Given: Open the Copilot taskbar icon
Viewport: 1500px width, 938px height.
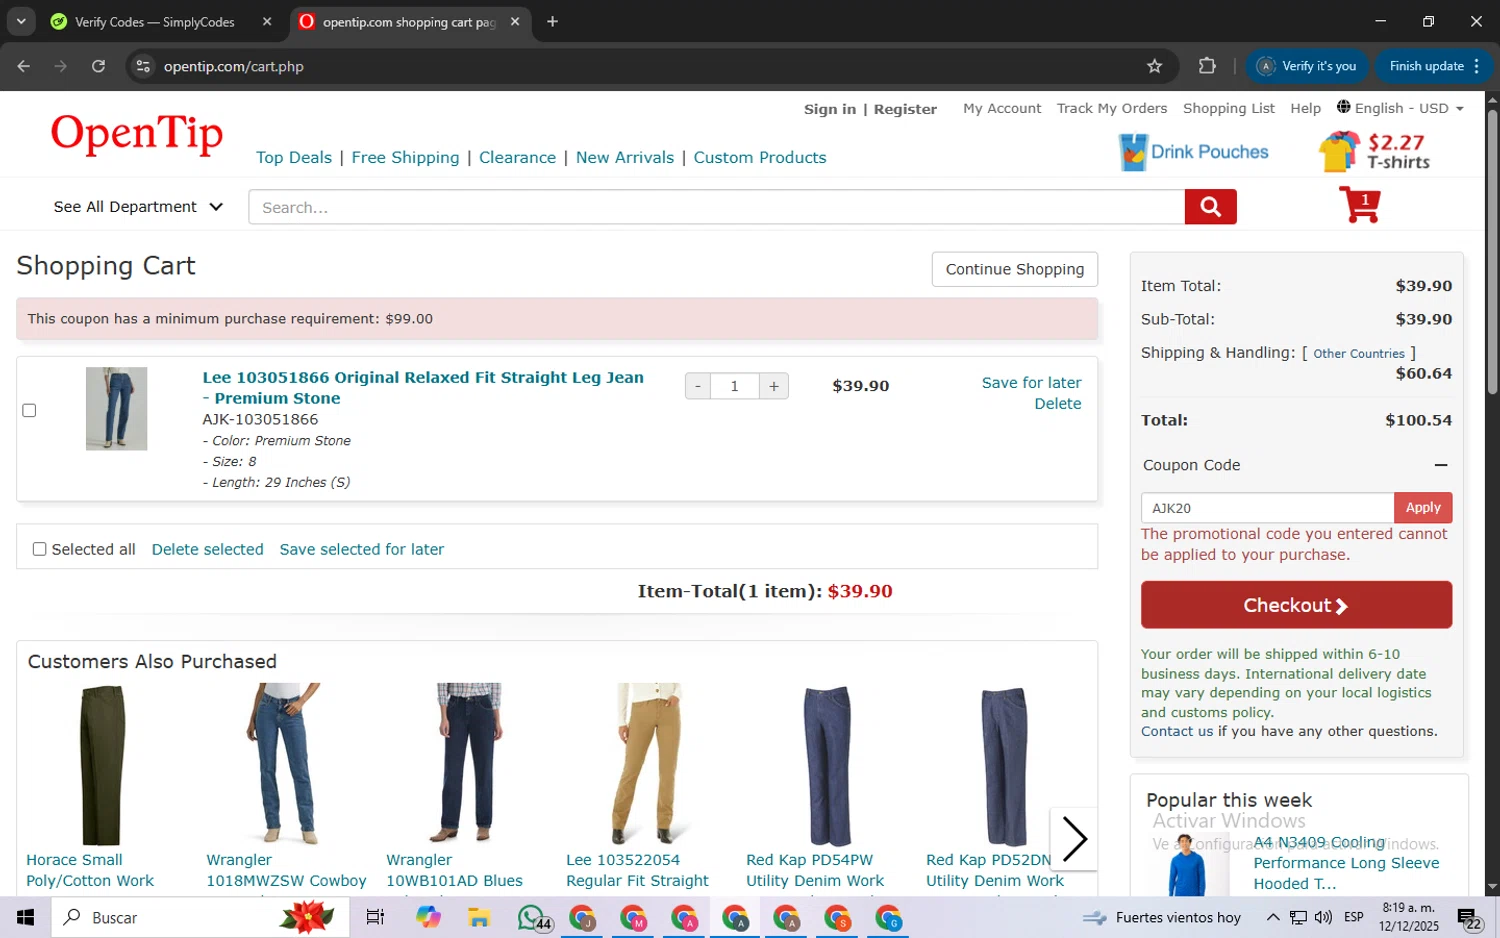Looking at the screenshot, I should (x=428, y=917).
